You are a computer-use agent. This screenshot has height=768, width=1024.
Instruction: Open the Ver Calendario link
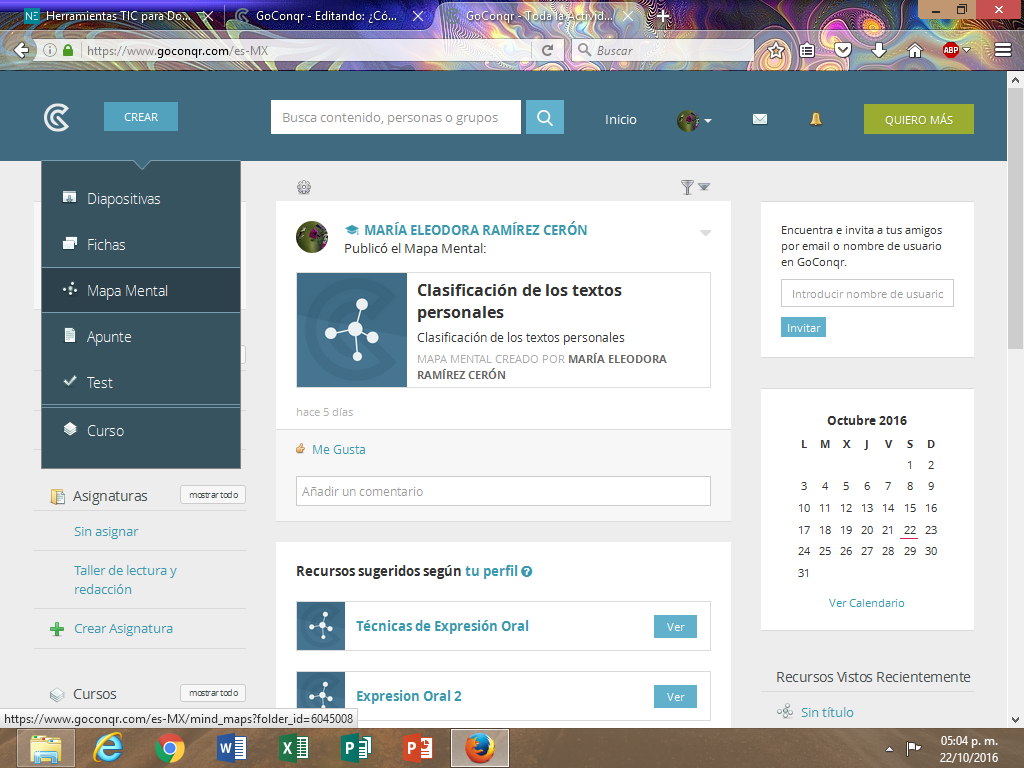pos(867,603)
